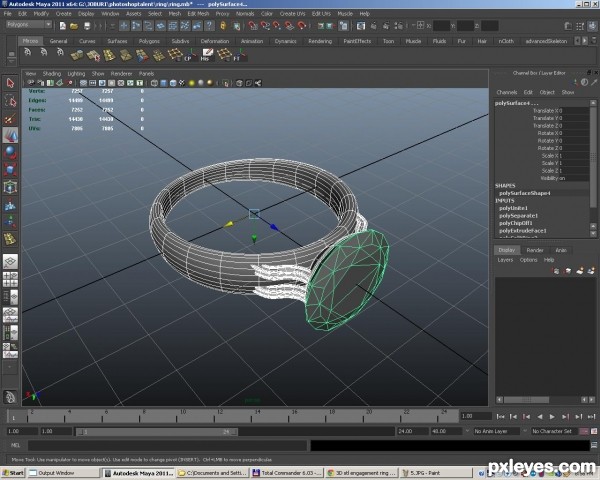Click the gold padlock icon
The image size is (600, 480).
click(x=223, y=26)
